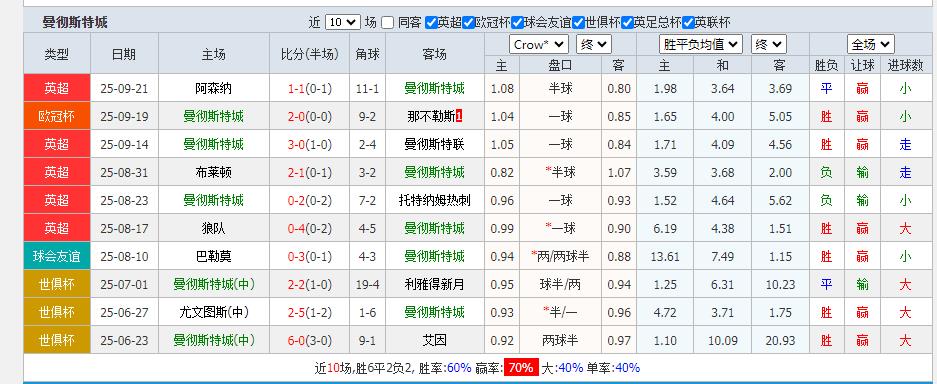Image resolution: width=937 pixels, height=384 pixels.
Task: Click the 70% win rate highlight
Action: click(x=521, y=368)
